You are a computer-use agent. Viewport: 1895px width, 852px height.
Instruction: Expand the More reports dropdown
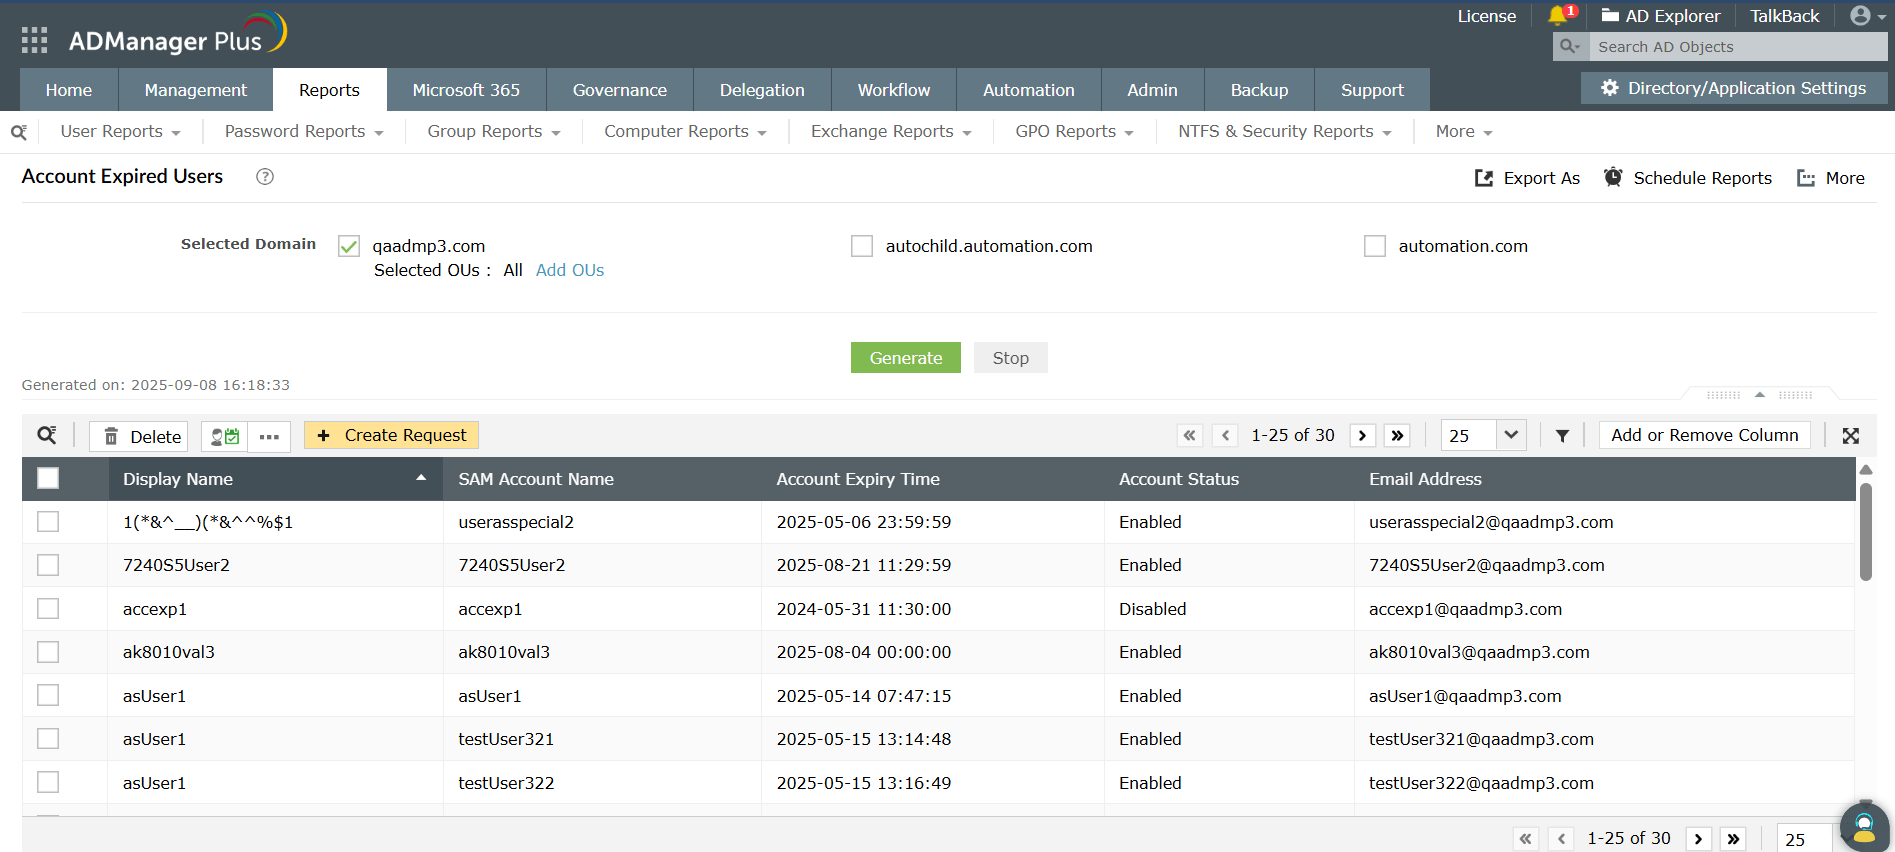tap(1464, 132)
